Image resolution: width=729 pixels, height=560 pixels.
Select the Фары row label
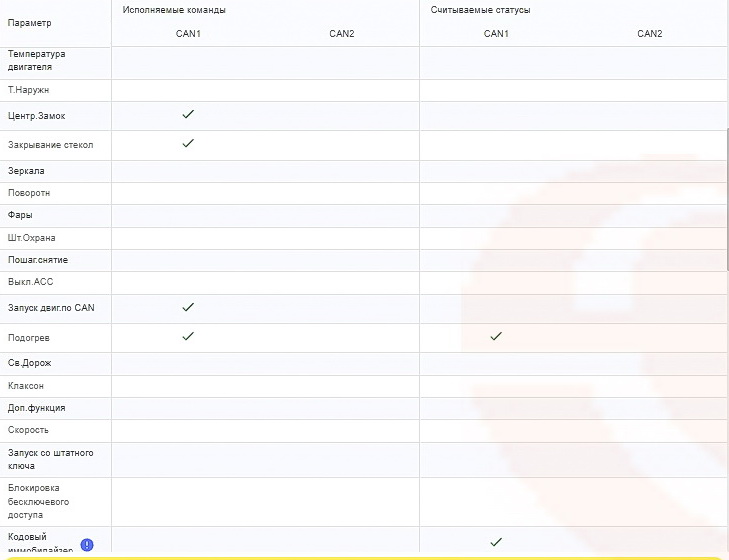click(x=20, y=215)
